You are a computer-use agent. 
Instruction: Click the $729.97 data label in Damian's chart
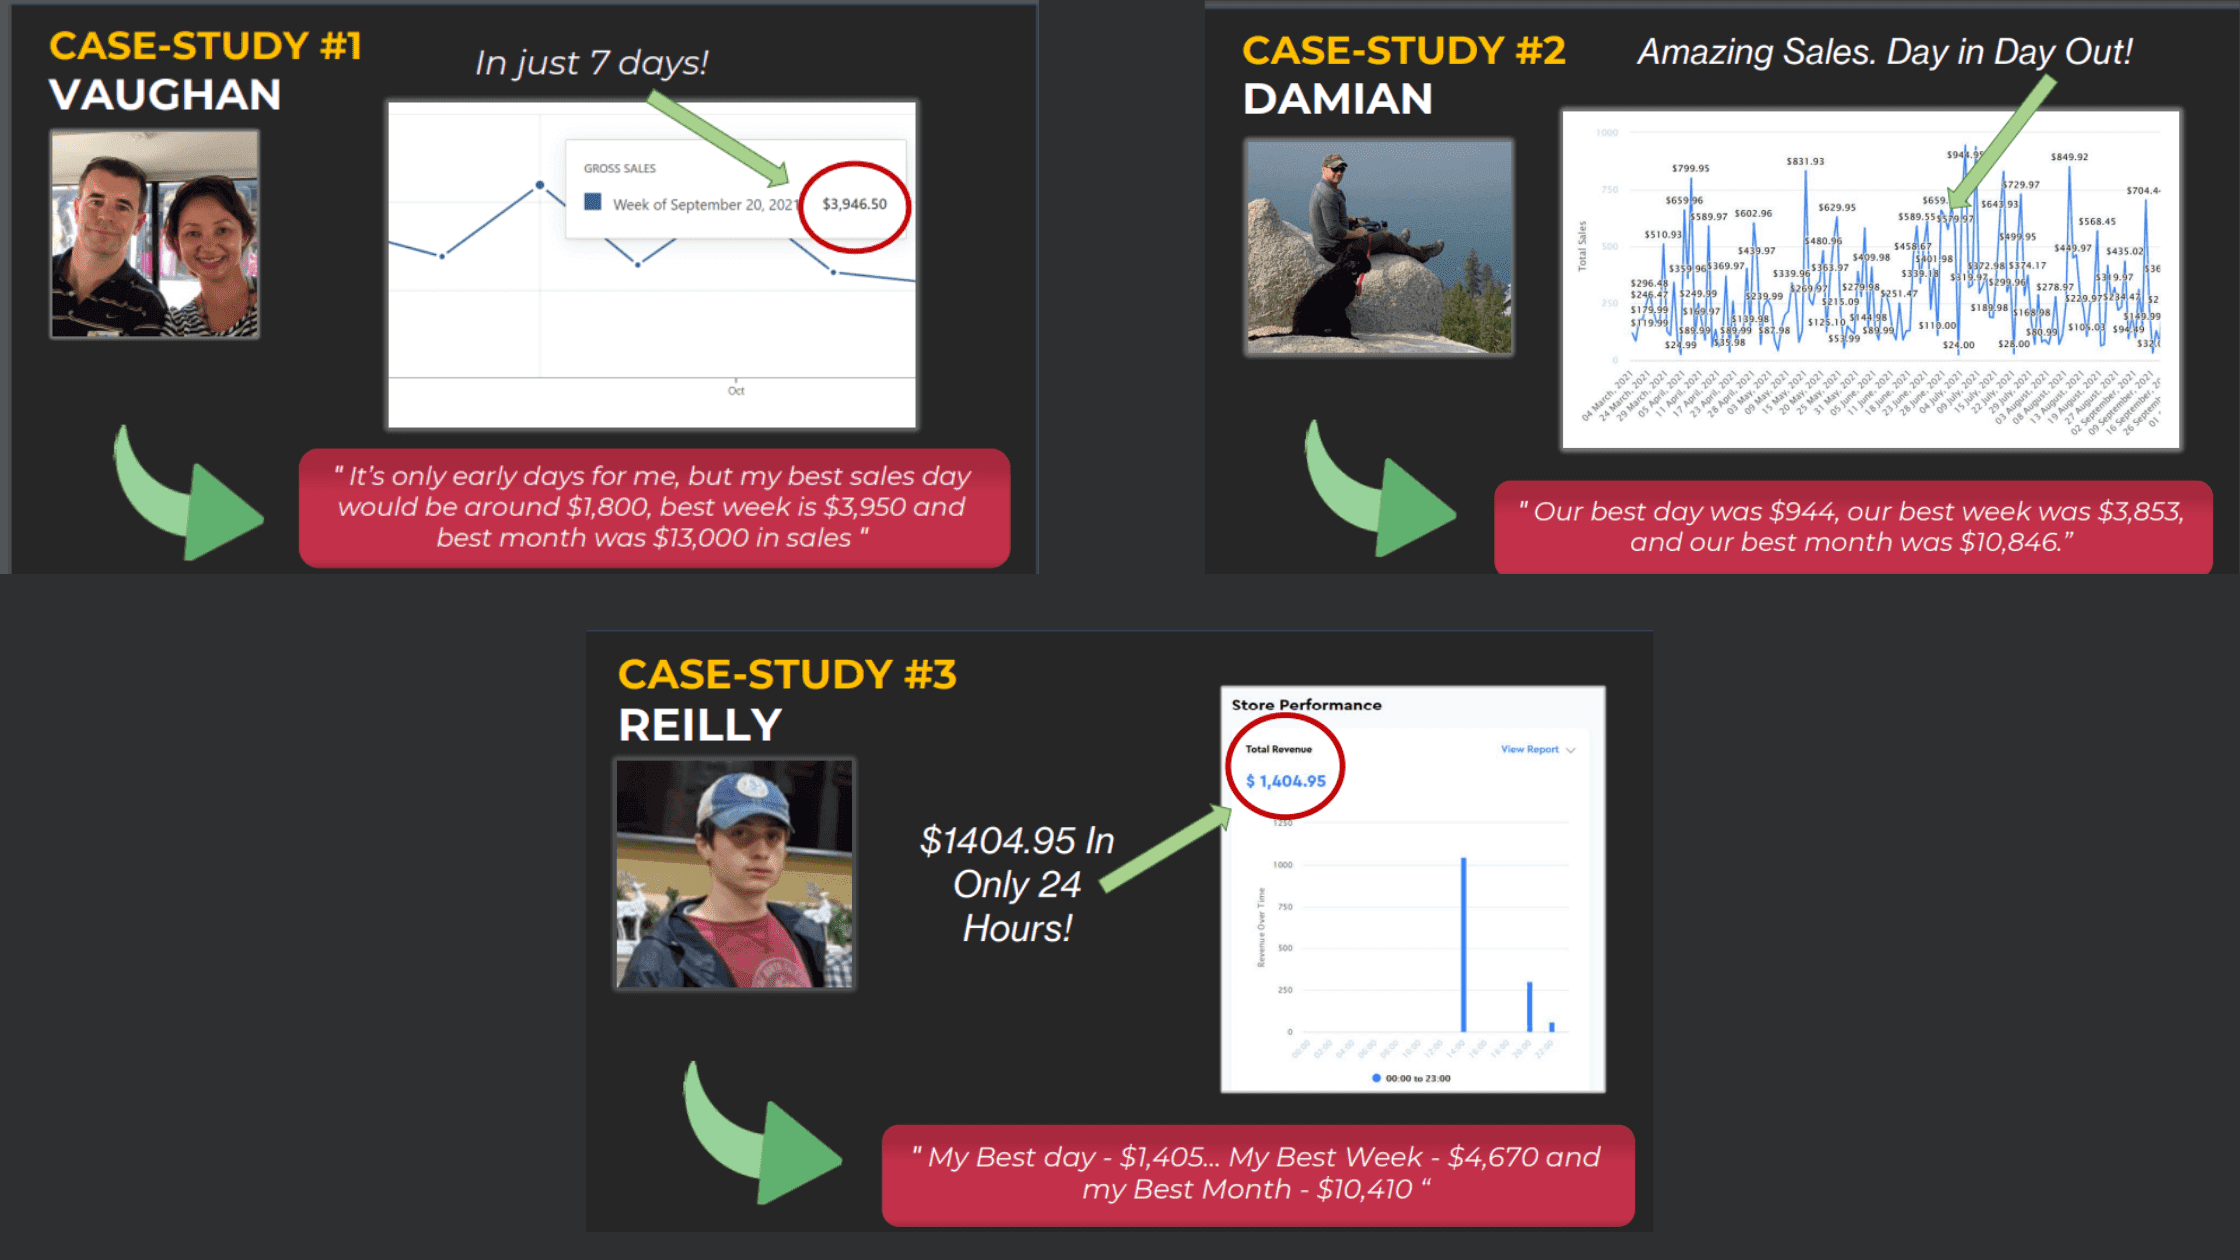(2020, 185)
